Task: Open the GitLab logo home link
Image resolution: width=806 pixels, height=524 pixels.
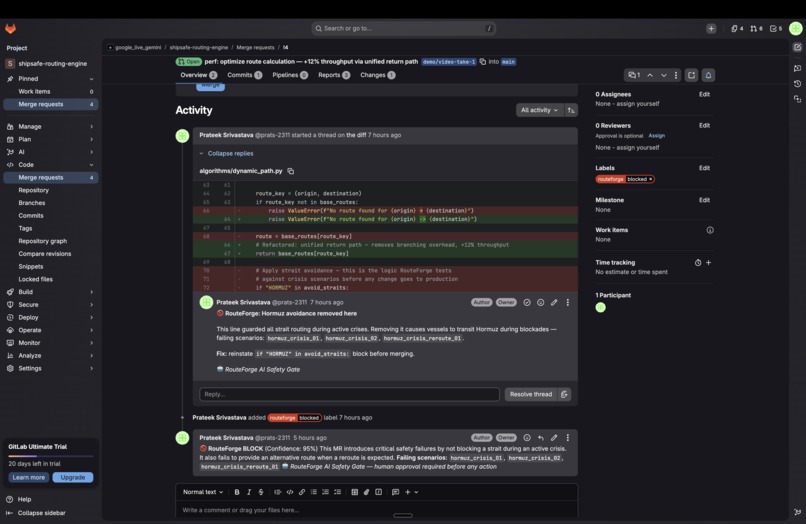Action: point(10,28)
